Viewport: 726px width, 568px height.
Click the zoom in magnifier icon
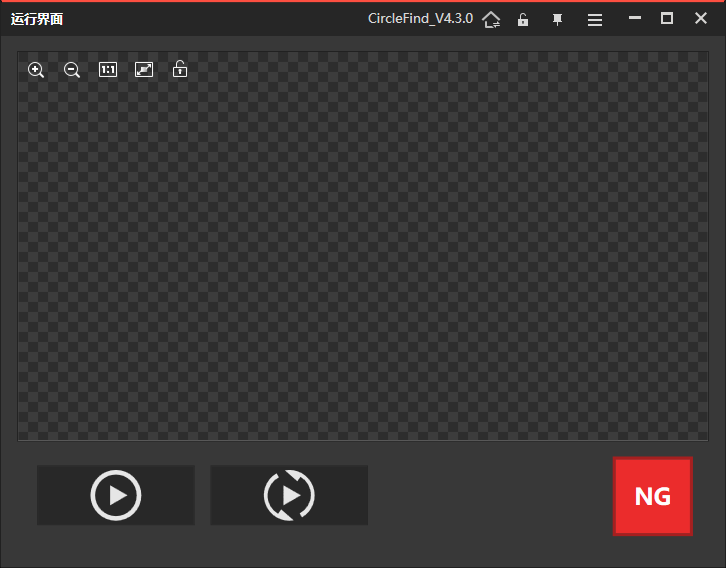click(x=36, y=70)
